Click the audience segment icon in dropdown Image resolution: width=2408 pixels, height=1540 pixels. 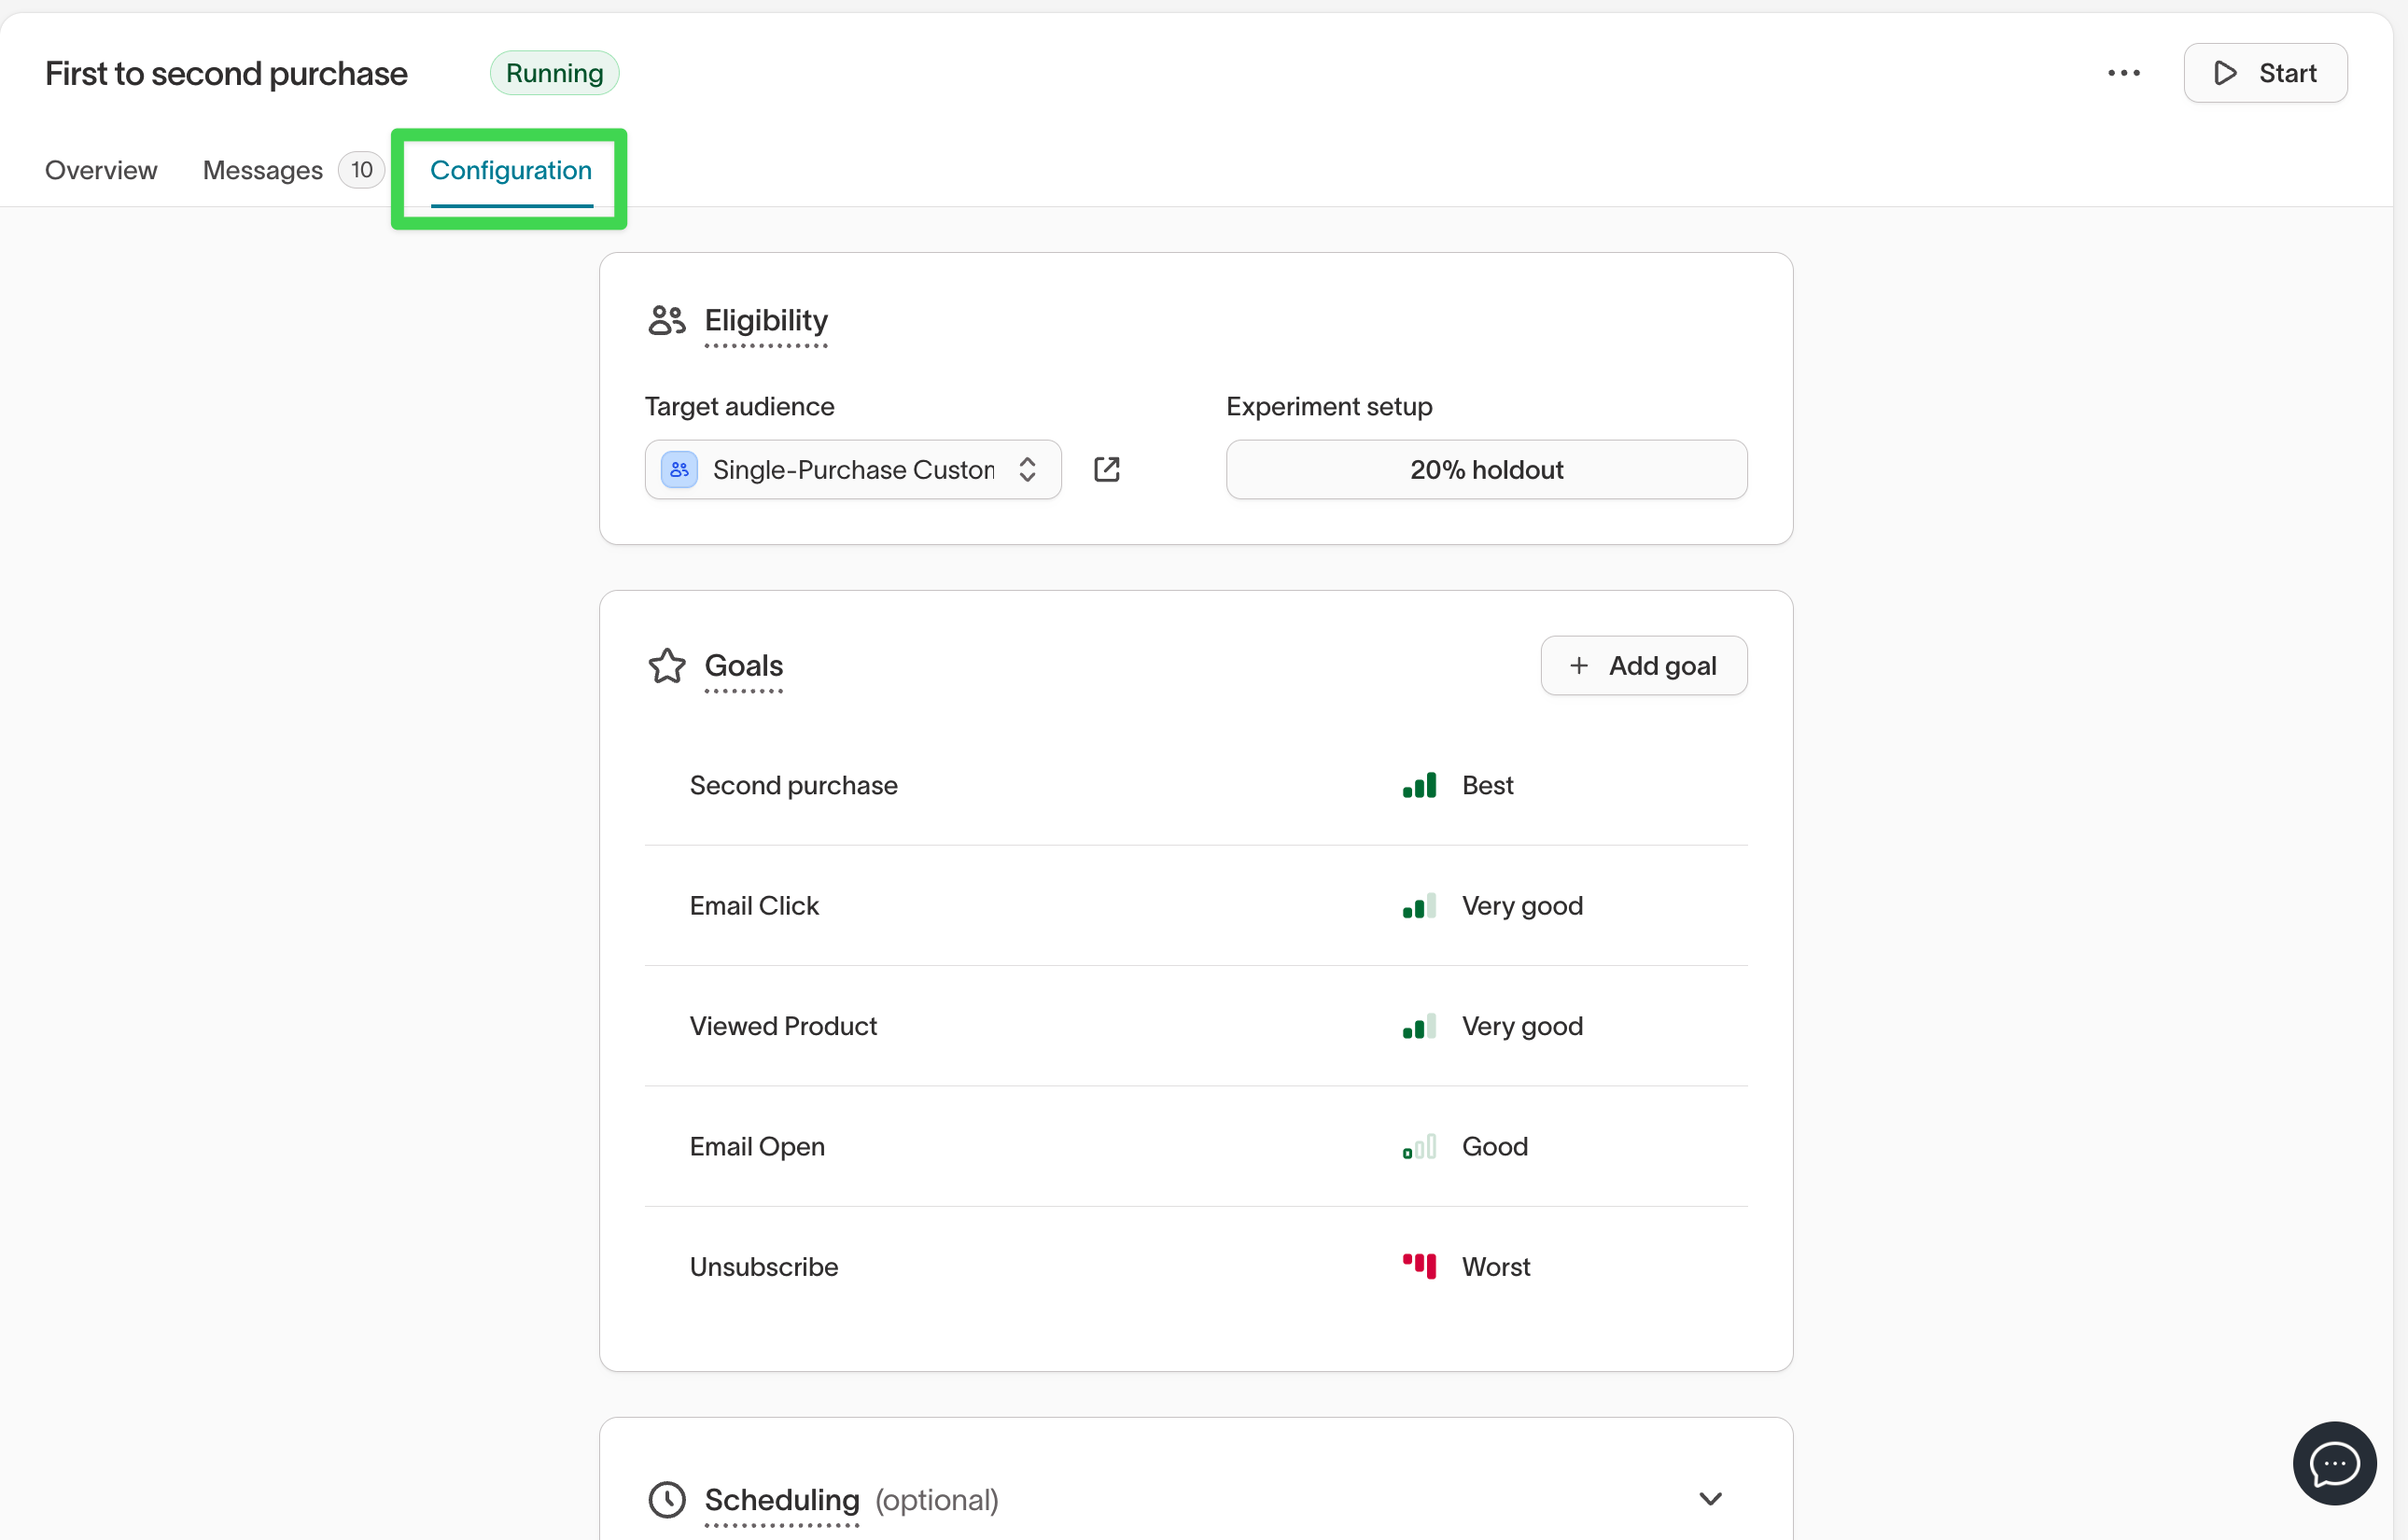click(679, 470)
